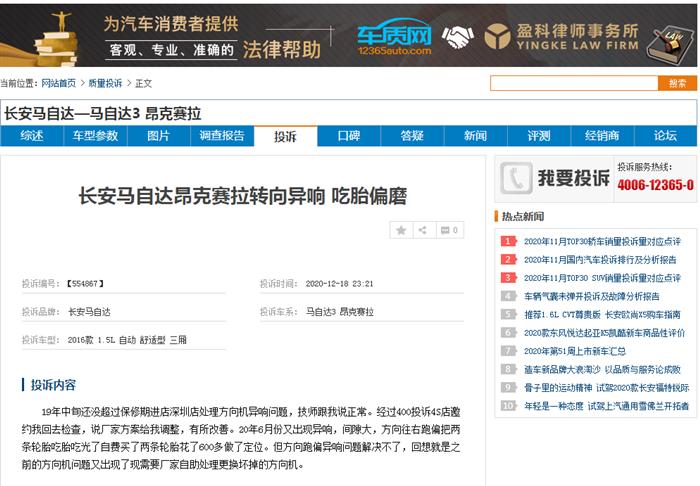Open 车辆气囊未弹开投诉及故障分析报告 link
Image resolution: width=700 pixels, height=486 pixels.
[x=592, y=296]
